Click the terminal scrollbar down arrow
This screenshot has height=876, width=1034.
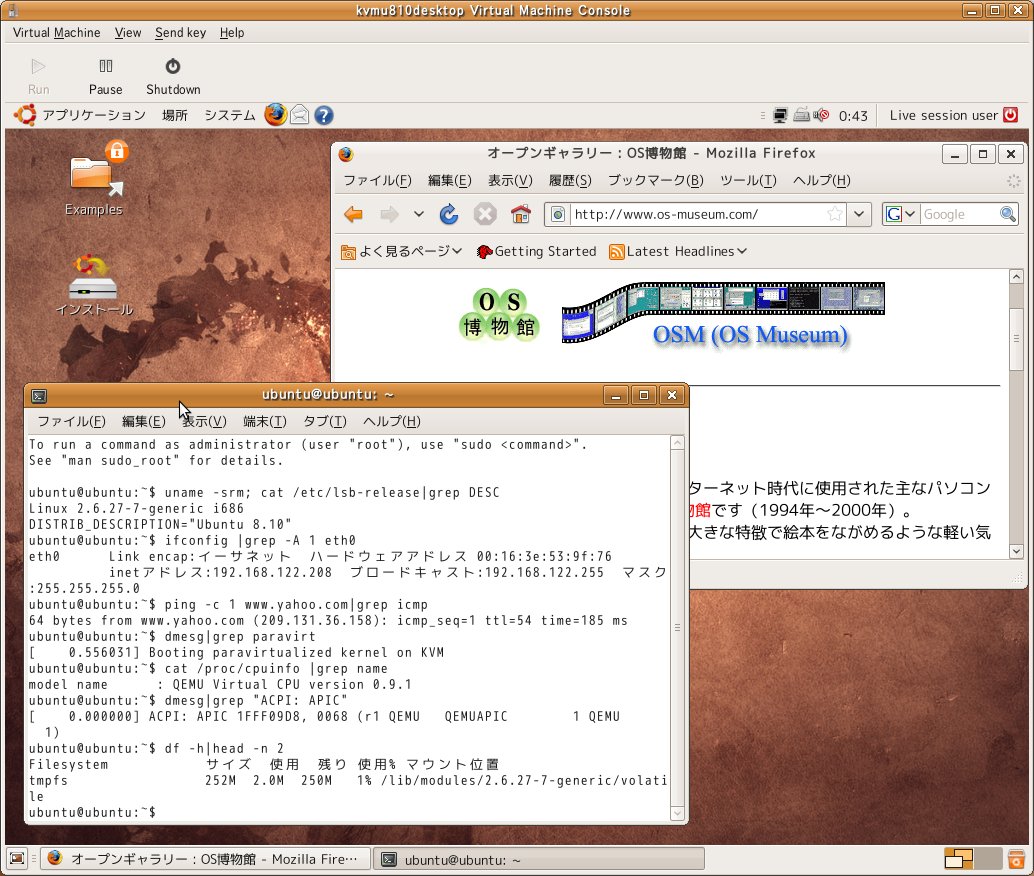point(677,813)
